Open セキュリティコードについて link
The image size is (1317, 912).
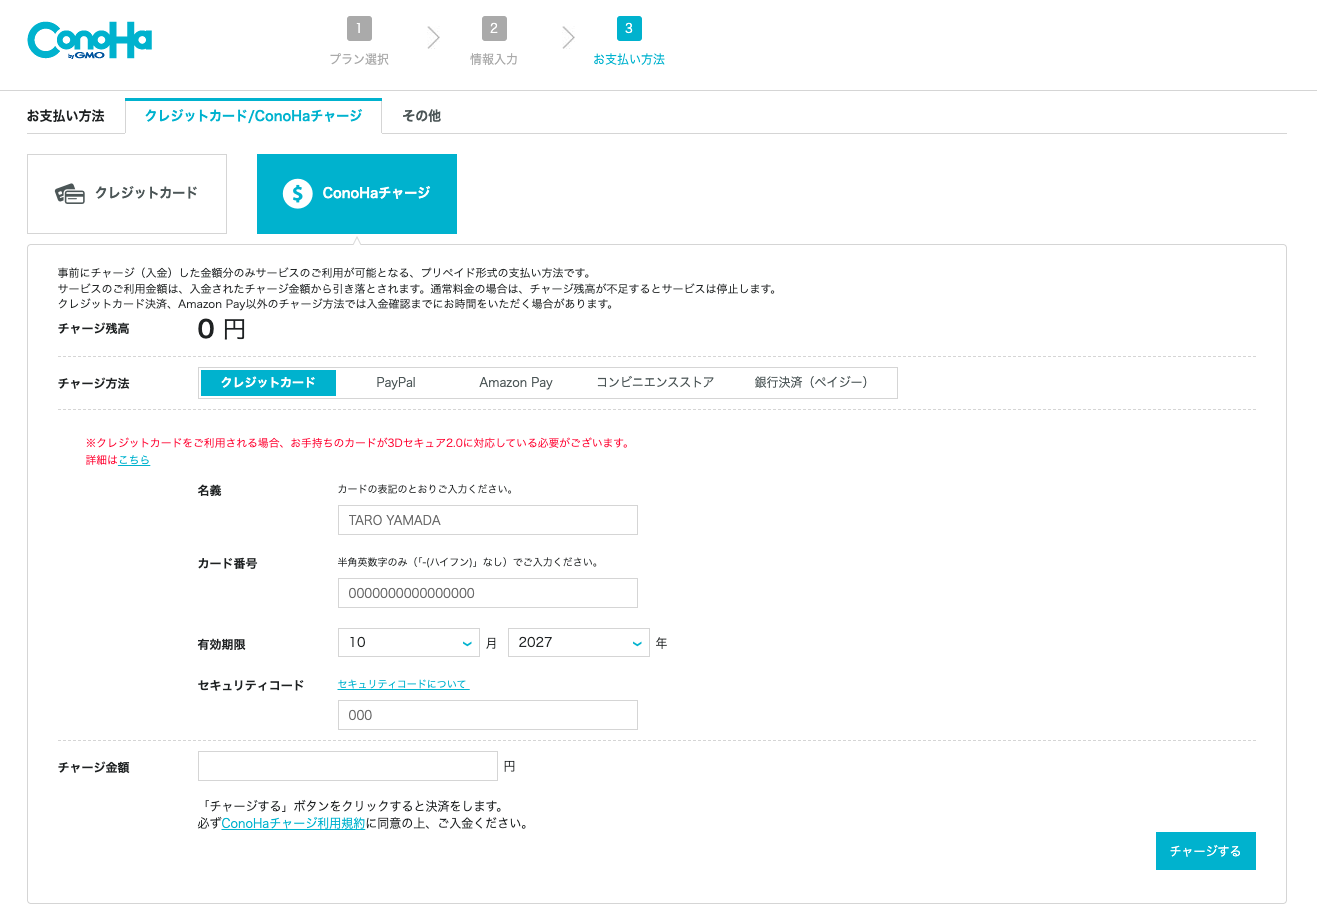click(x=403, y=684)
